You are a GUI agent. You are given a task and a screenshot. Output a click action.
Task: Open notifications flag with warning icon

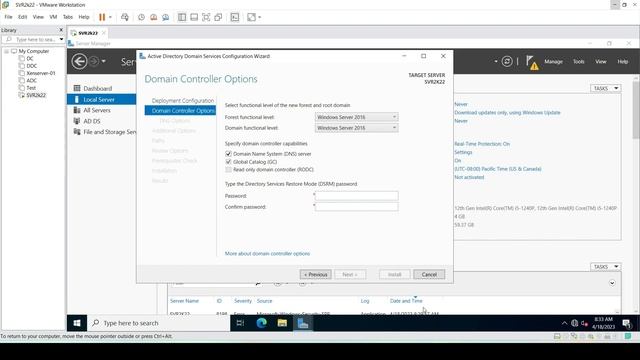click(532, 62)
